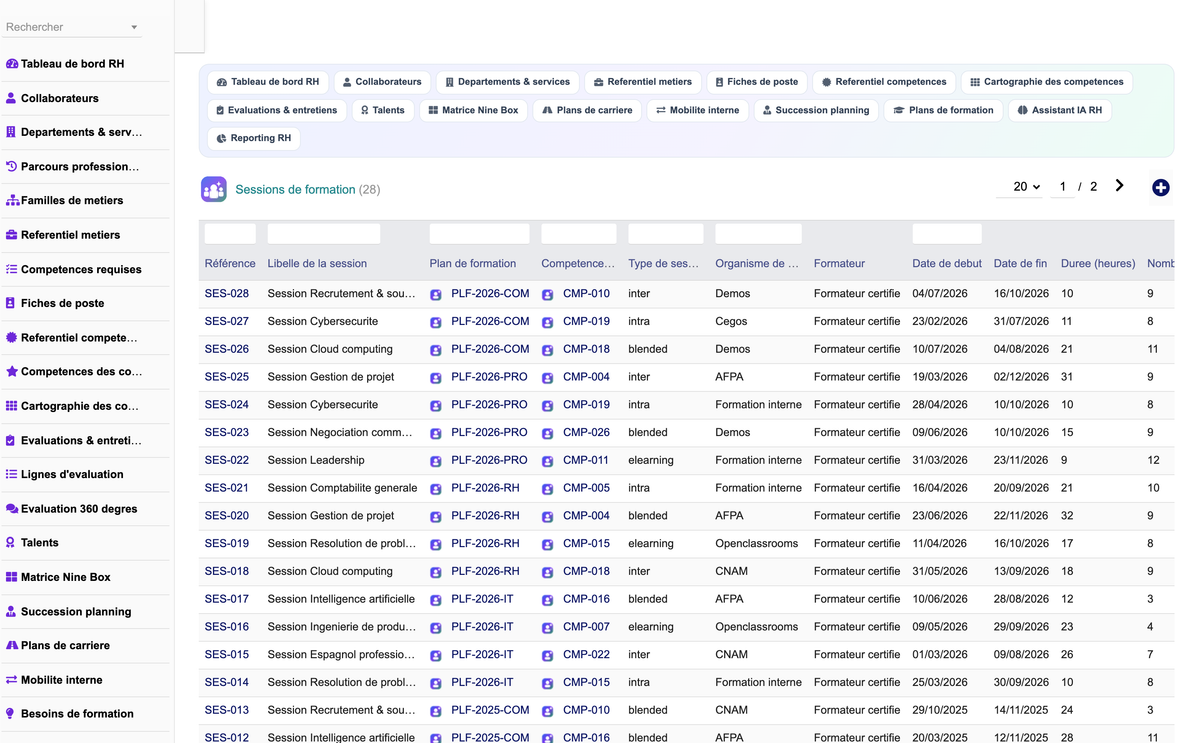Open competence link CMP-022

pos(586,655)
